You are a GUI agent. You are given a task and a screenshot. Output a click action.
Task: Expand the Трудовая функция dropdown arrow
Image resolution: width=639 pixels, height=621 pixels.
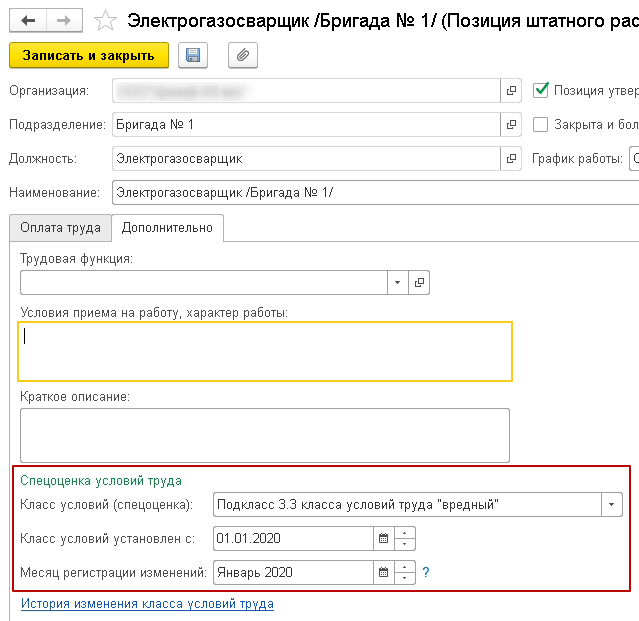tap(397, 282)
